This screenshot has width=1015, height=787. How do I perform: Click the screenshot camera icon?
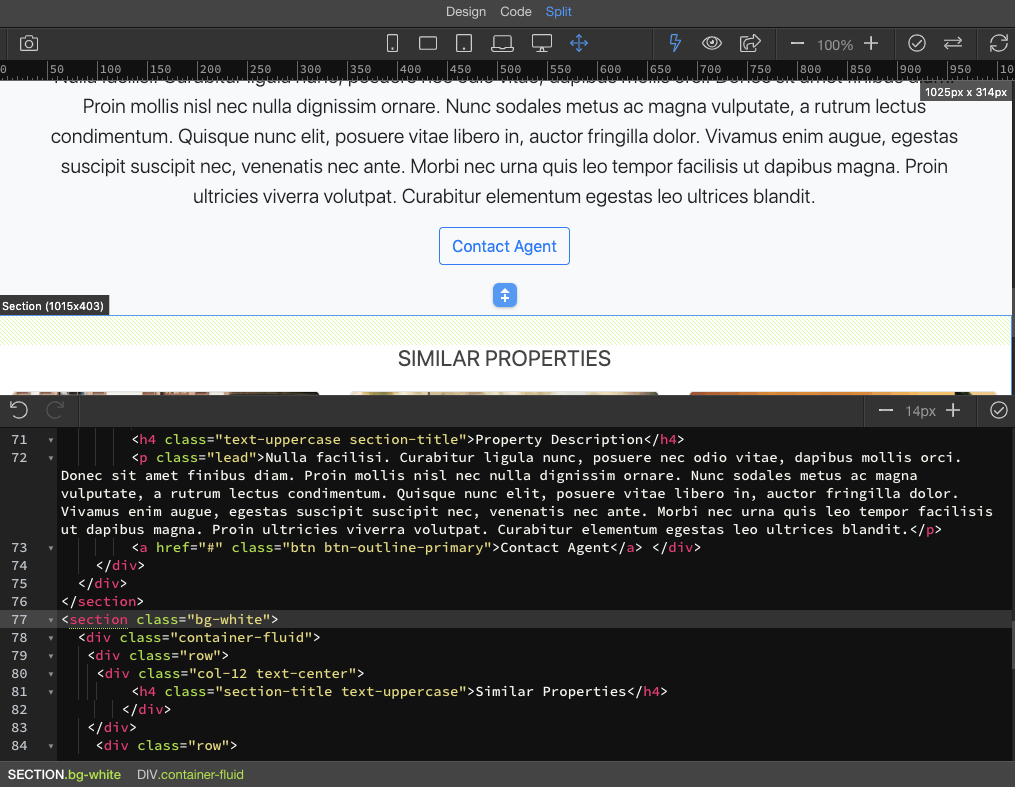[x=28, y=43]
